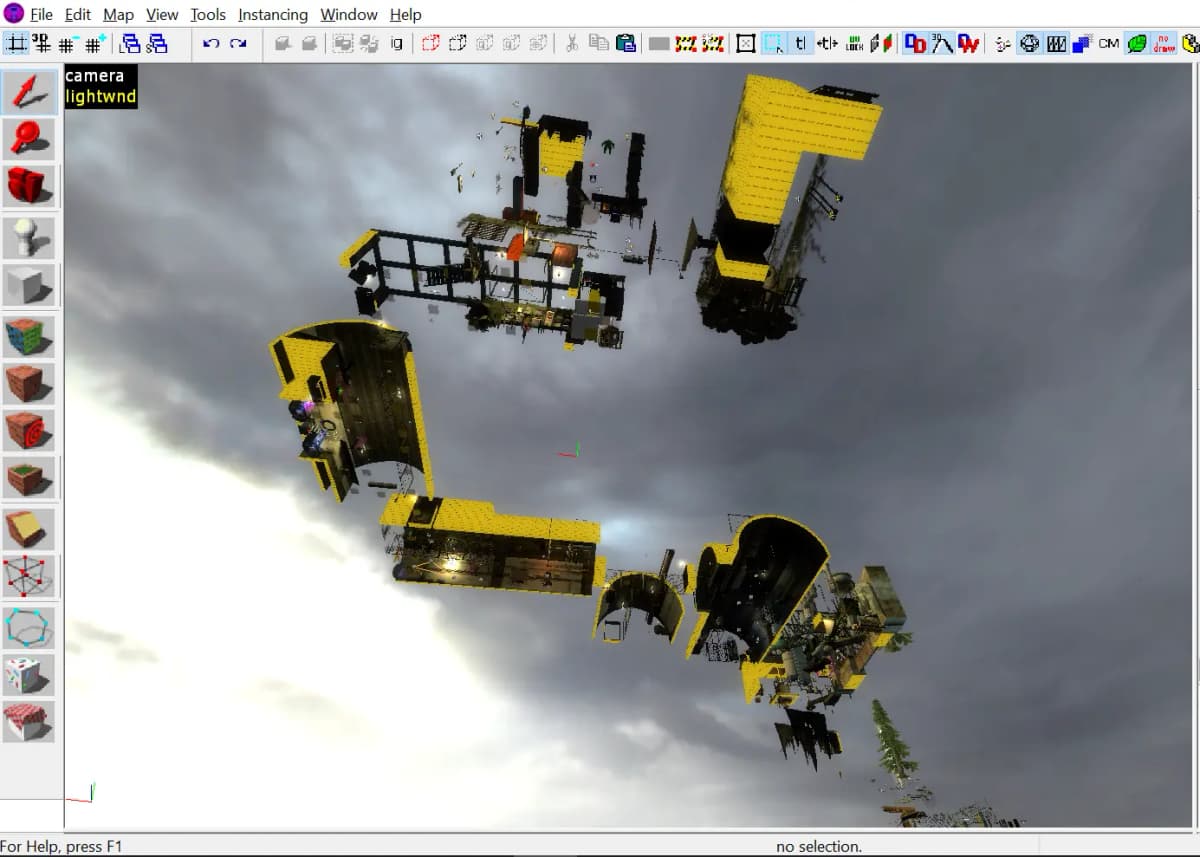
Task: Open the camera view type label
Action: point(95,76)
